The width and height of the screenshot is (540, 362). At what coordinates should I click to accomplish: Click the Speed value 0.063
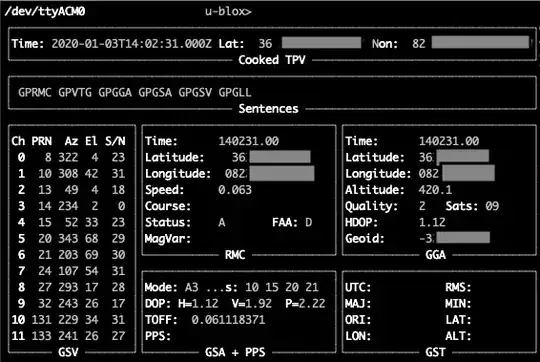pyautogui.click(x=235, y=190)
